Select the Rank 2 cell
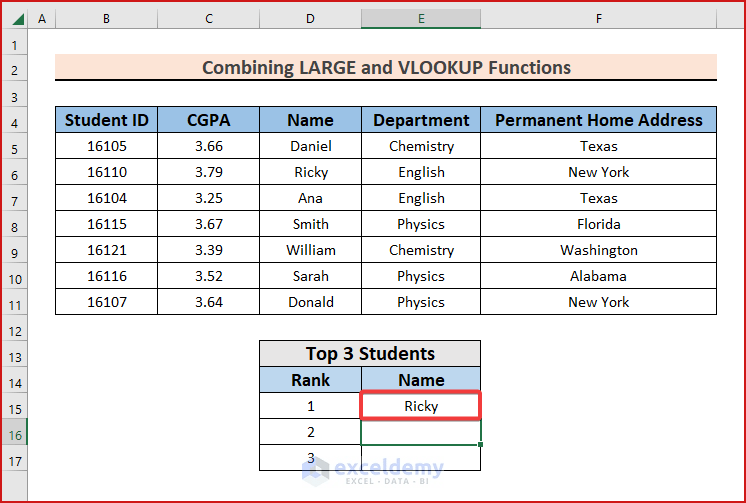This screenshot has height=503, width=746. coord(310,432)
